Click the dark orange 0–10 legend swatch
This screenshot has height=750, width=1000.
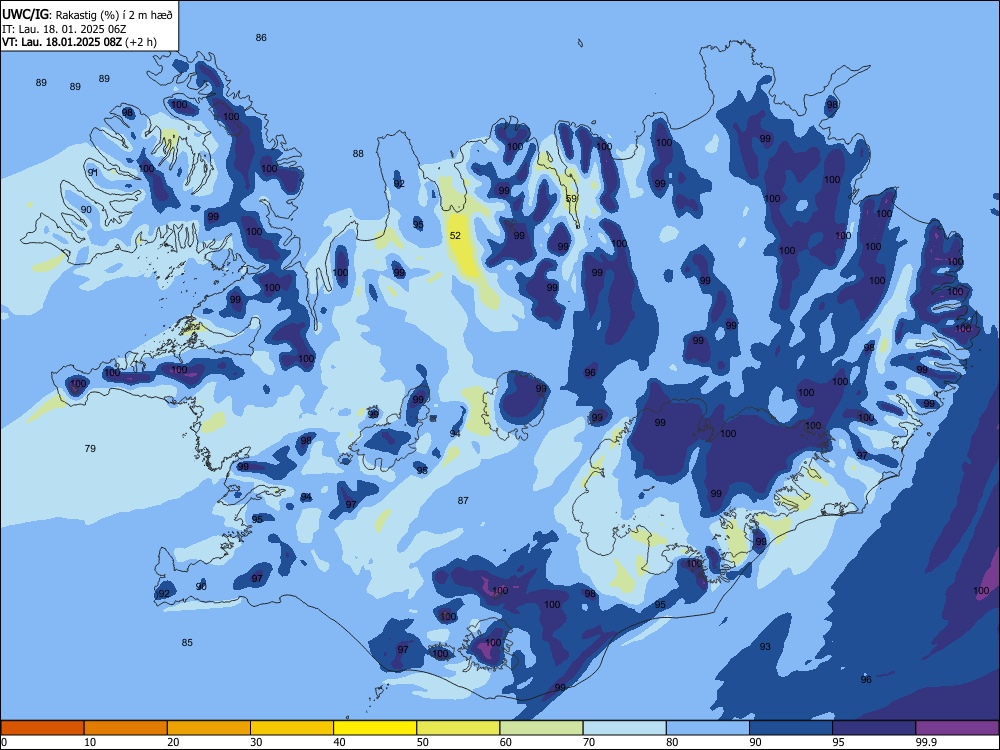click(x=42, y=728)
